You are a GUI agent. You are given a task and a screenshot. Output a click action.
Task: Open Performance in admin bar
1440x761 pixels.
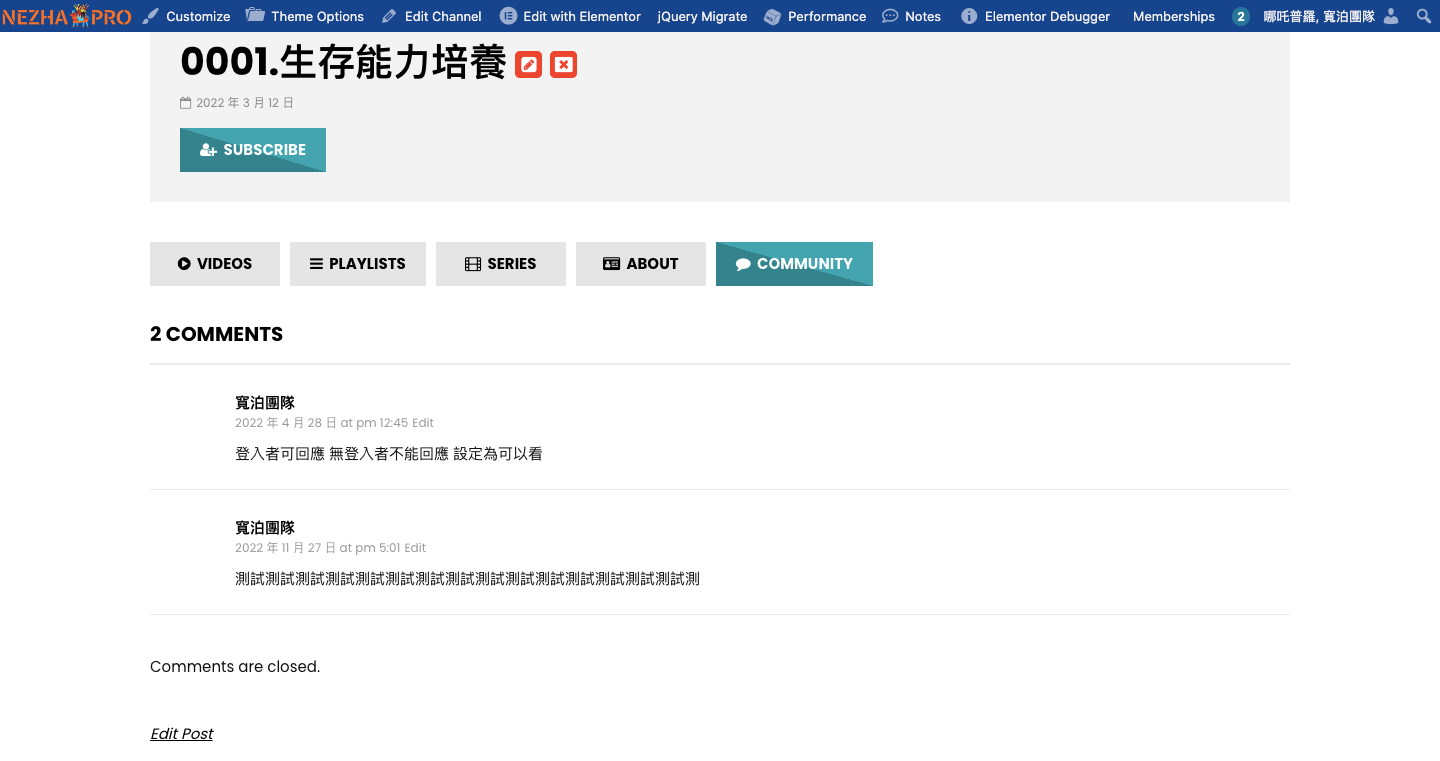click(815, 16)
